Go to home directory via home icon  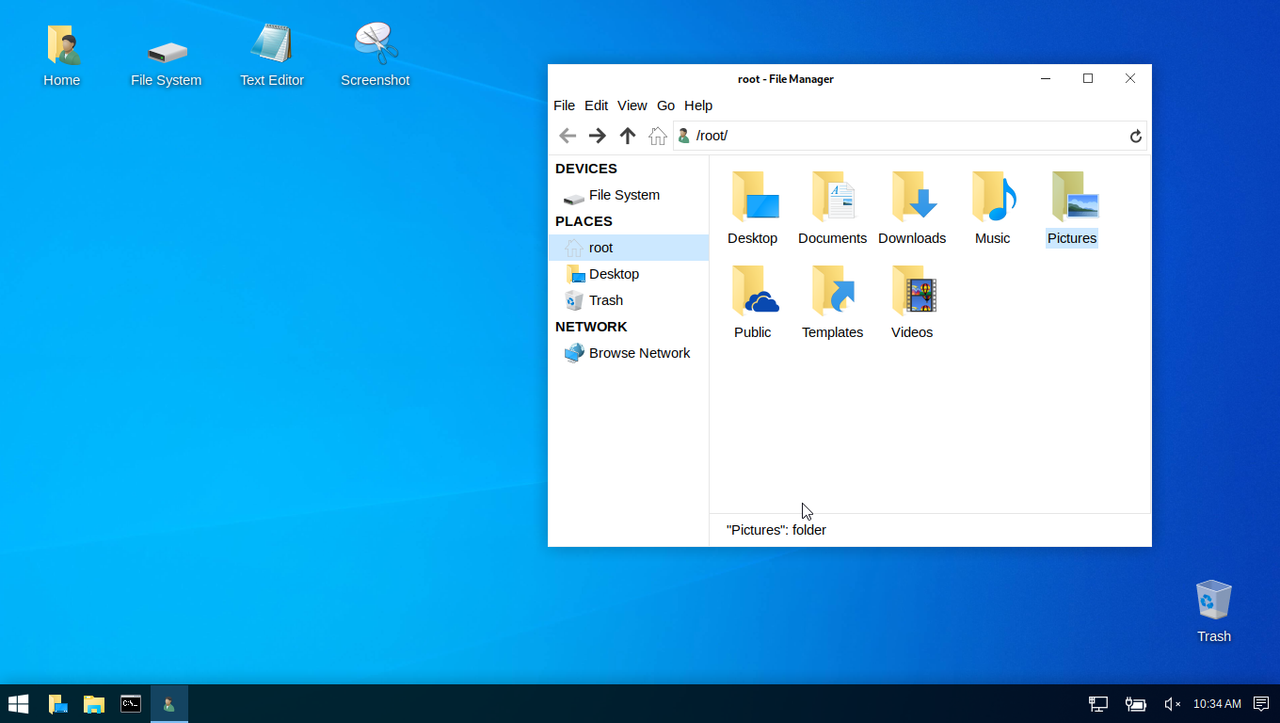pyautogui.click(x=657, y=135)
